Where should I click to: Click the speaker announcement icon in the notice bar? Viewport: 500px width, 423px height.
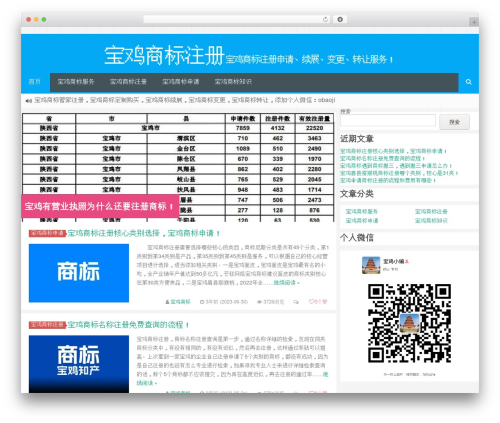[29, 101]
